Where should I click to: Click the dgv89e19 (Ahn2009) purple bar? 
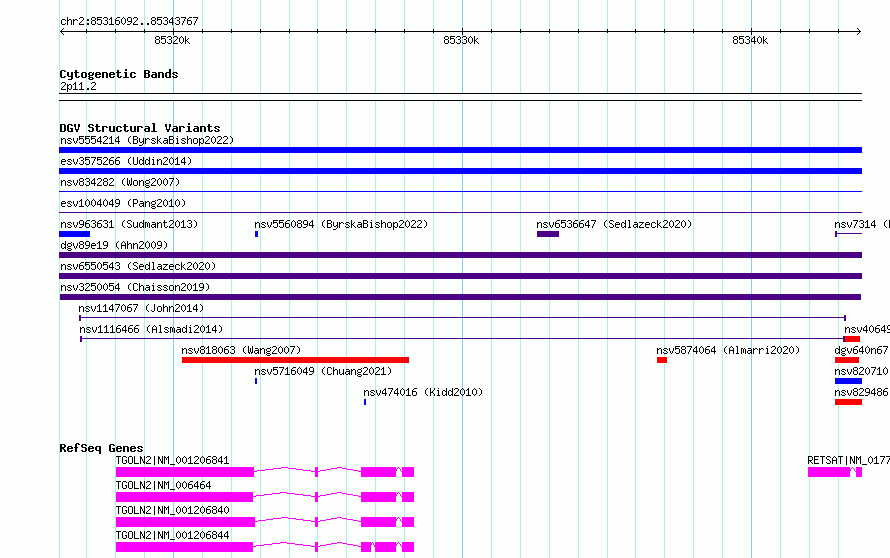pos(460,255)
